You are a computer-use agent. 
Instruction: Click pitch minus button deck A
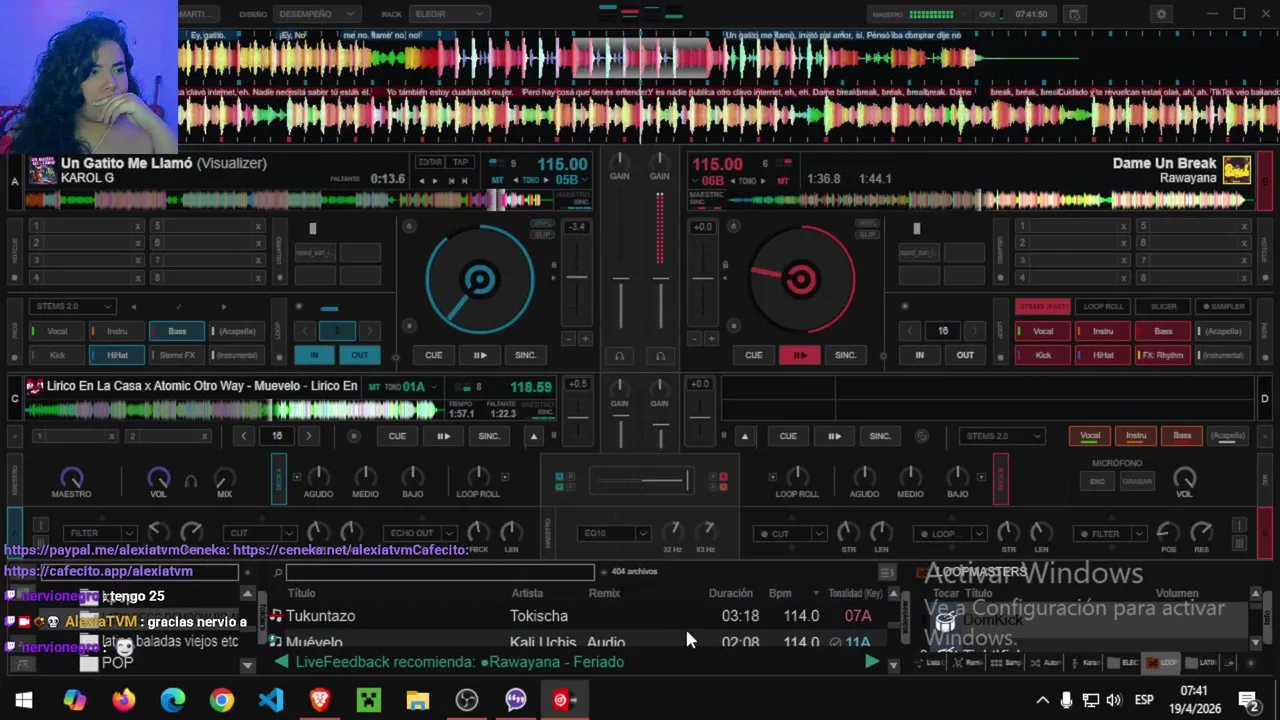pyautogui.click(x=569, y=339)
